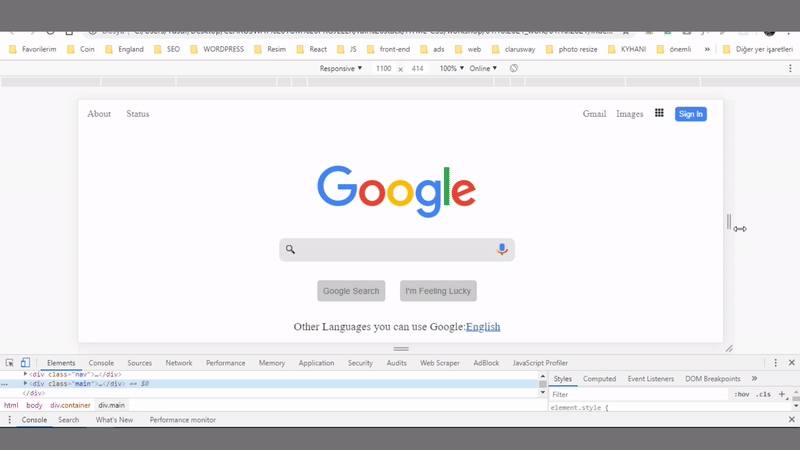Open the What's New drawer tab
The image size is (800, 450).
[x=114, y=419]
